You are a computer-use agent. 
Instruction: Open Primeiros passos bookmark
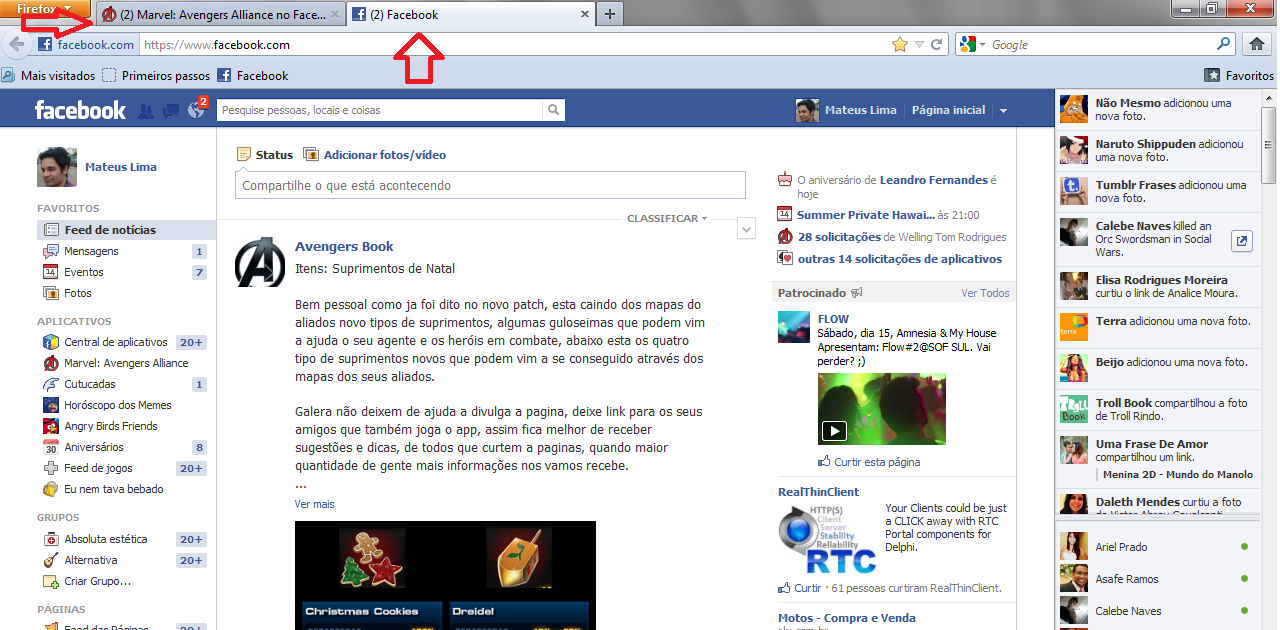(156, 75)
